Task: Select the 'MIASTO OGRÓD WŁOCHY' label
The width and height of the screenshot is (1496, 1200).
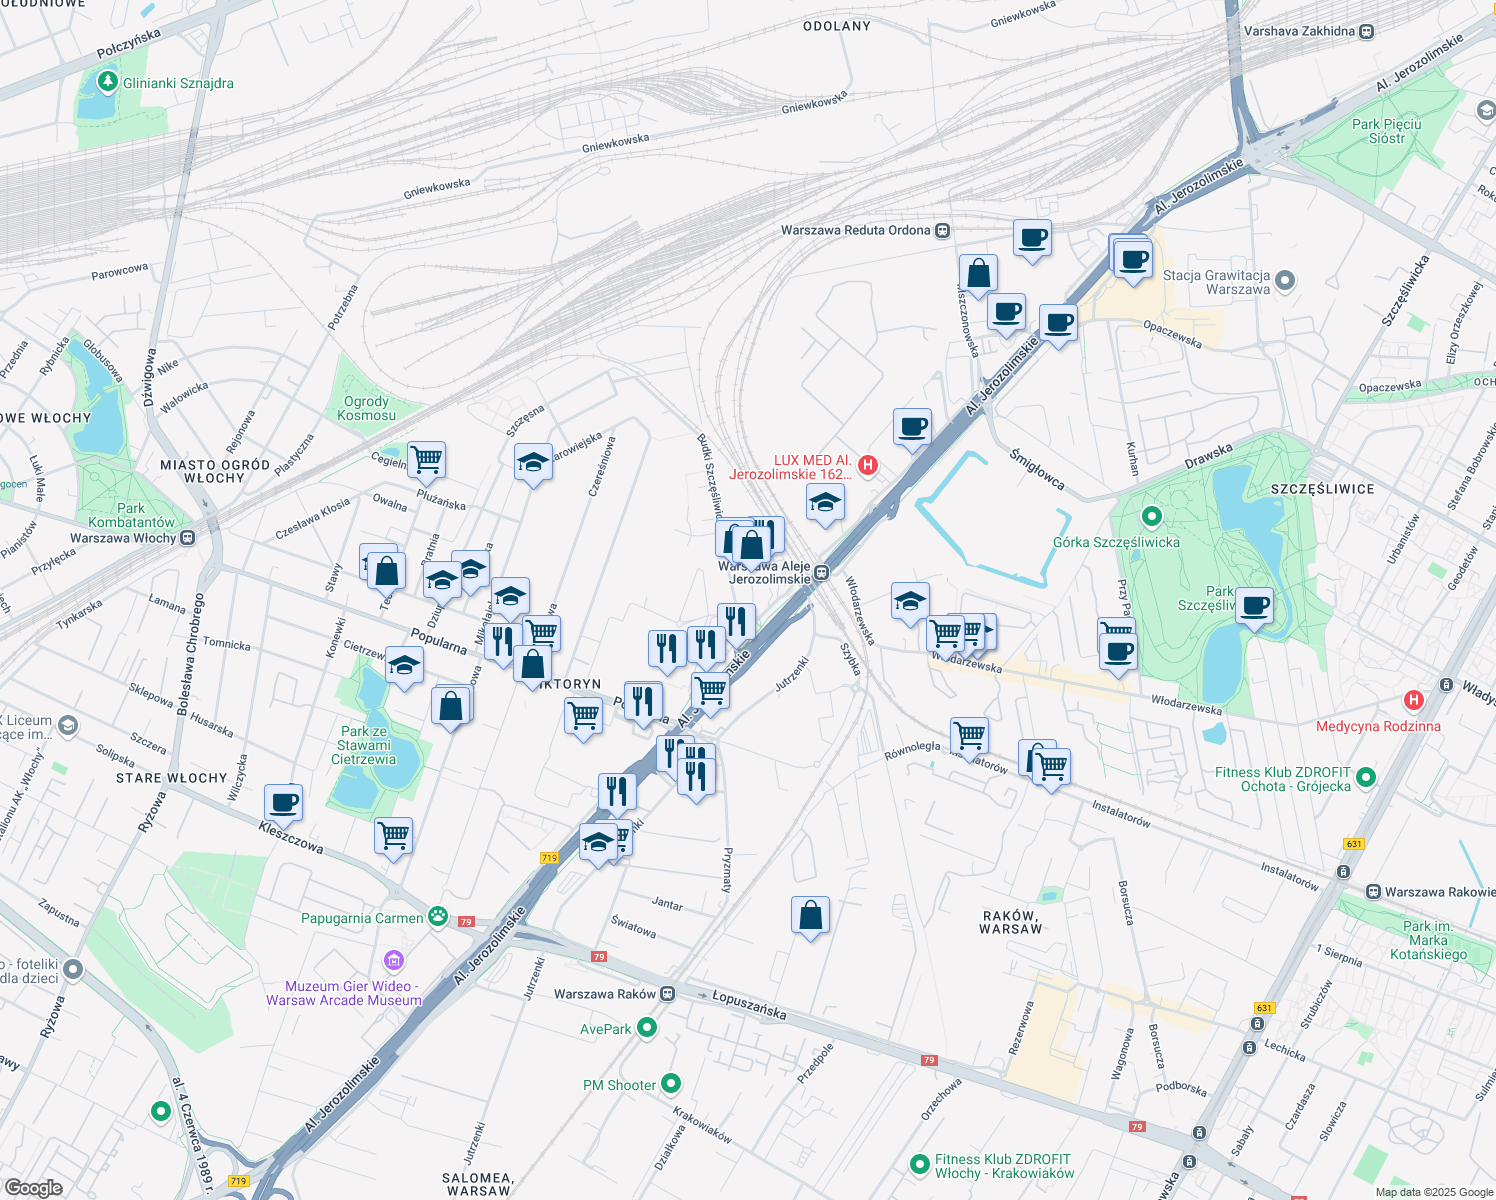Action: (x=215, y=471)
